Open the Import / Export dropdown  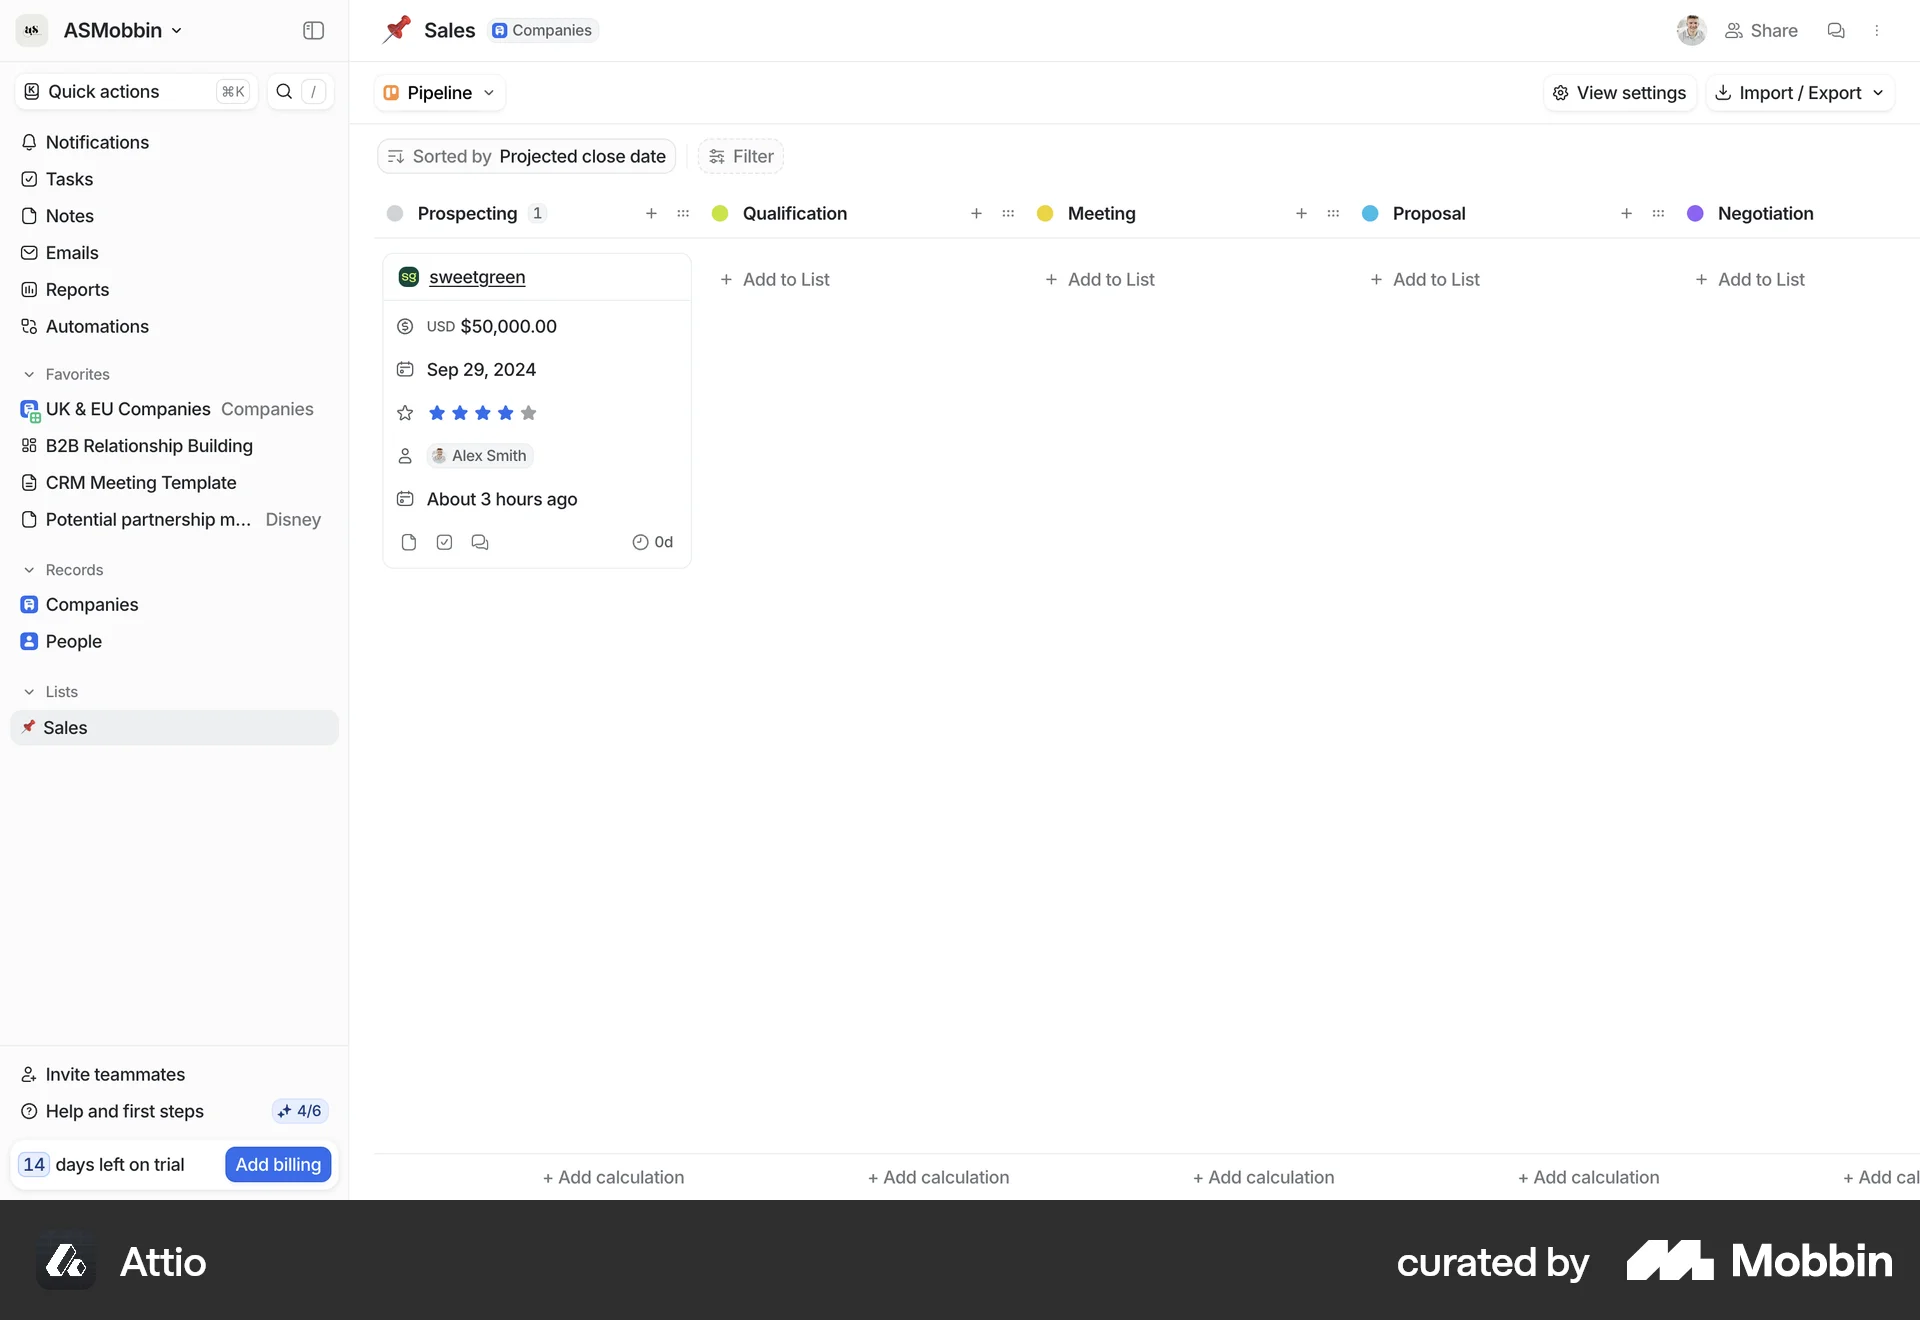click(1799, 92)
